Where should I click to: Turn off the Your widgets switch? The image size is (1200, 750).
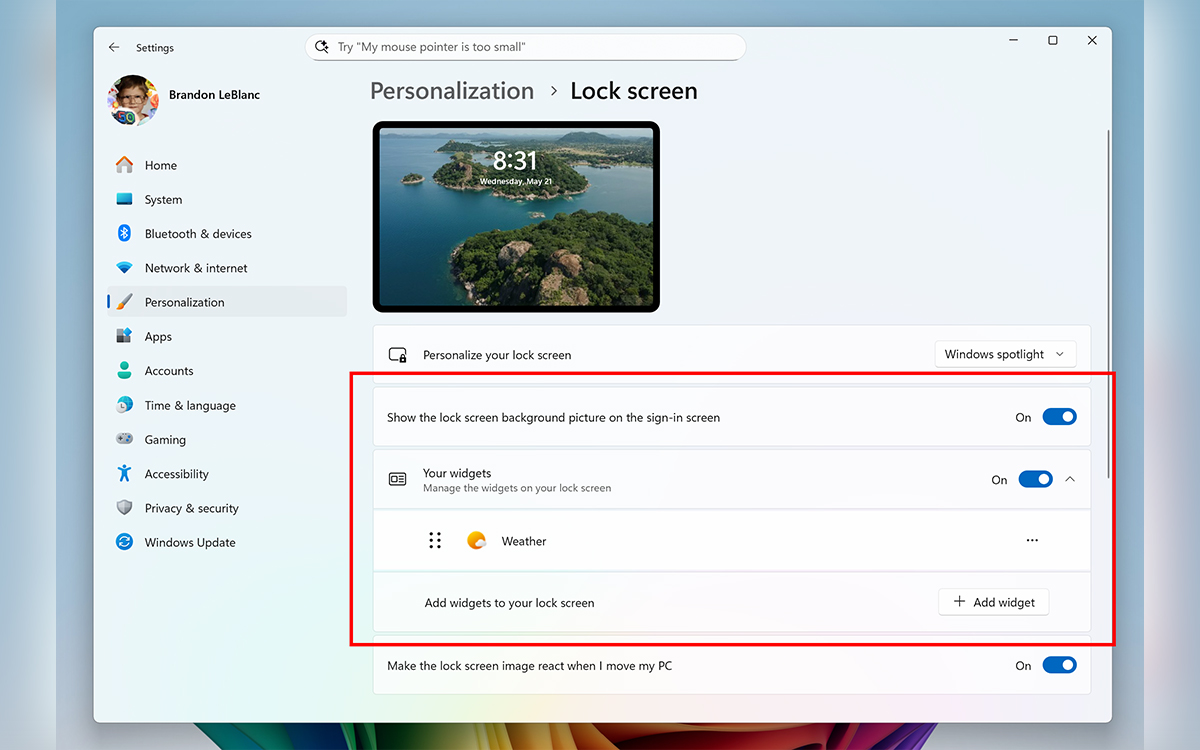1035,480
